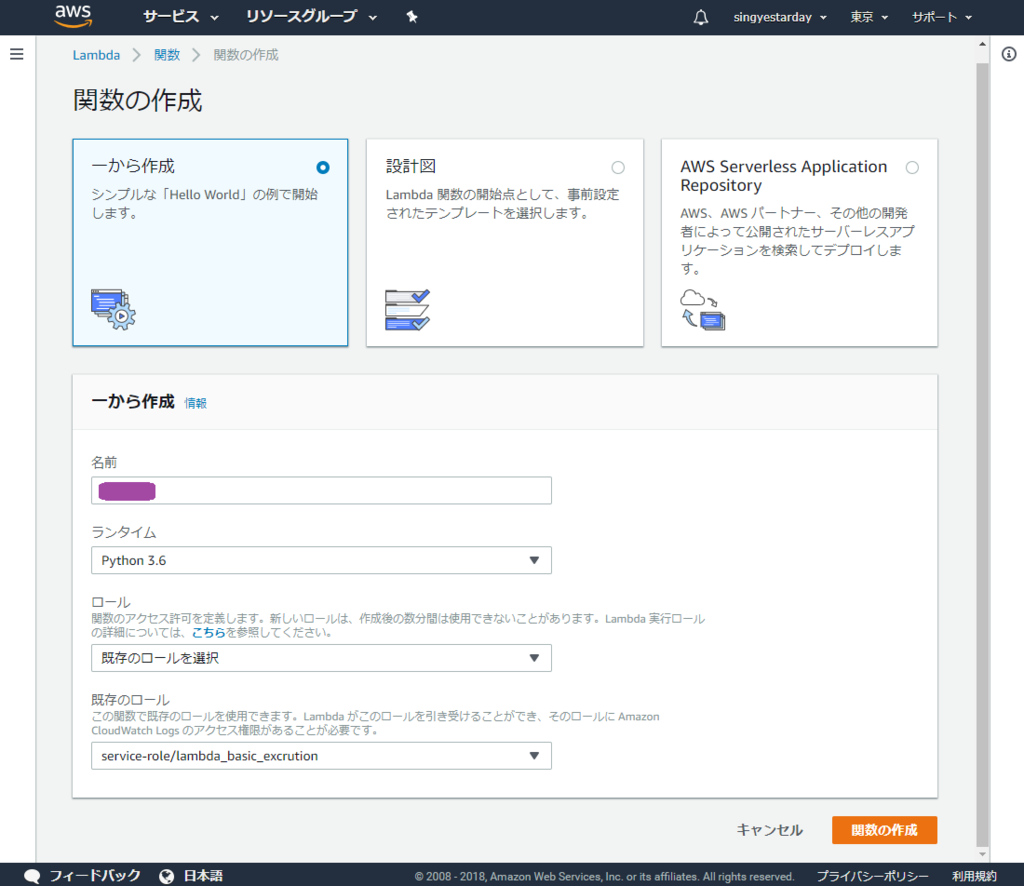The image size is (1024, 886).
Task: Open the service-role/lambda_basic_excrution dropdown
Action: [x=321, y=756]
